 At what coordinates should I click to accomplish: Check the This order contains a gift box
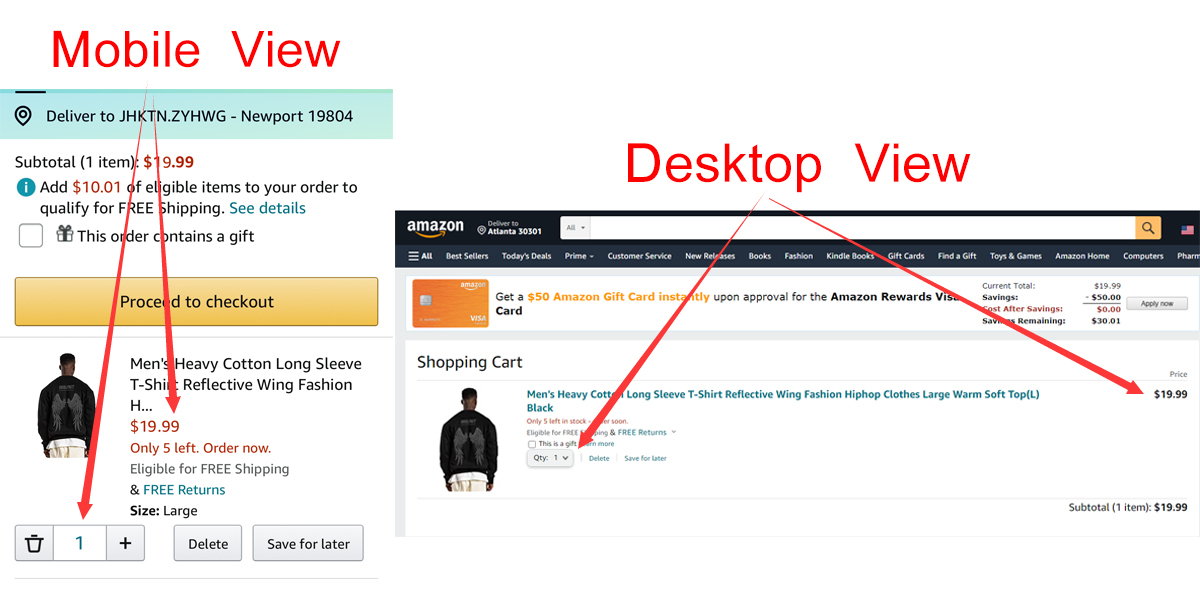31,236
